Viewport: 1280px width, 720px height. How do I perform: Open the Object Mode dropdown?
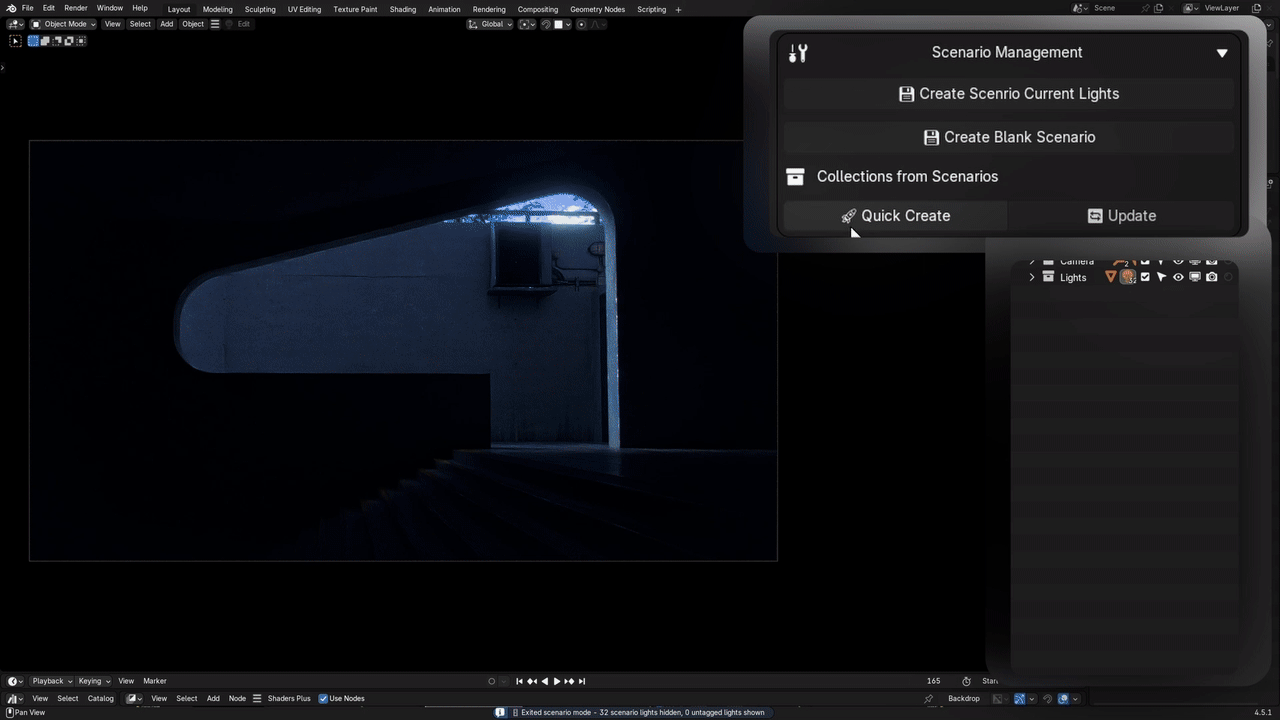tap(63, 24)
